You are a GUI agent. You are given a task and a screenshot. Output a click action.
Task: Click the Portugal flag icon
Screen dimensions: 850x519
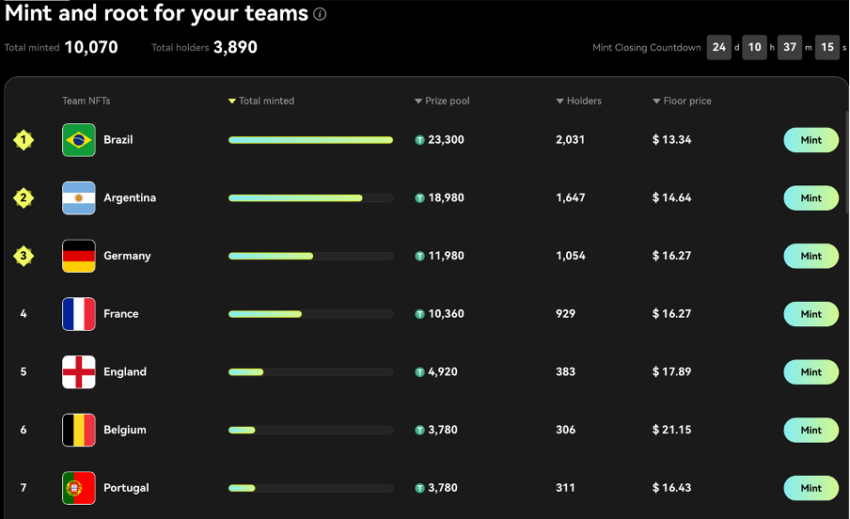click(x=79, y=488)
